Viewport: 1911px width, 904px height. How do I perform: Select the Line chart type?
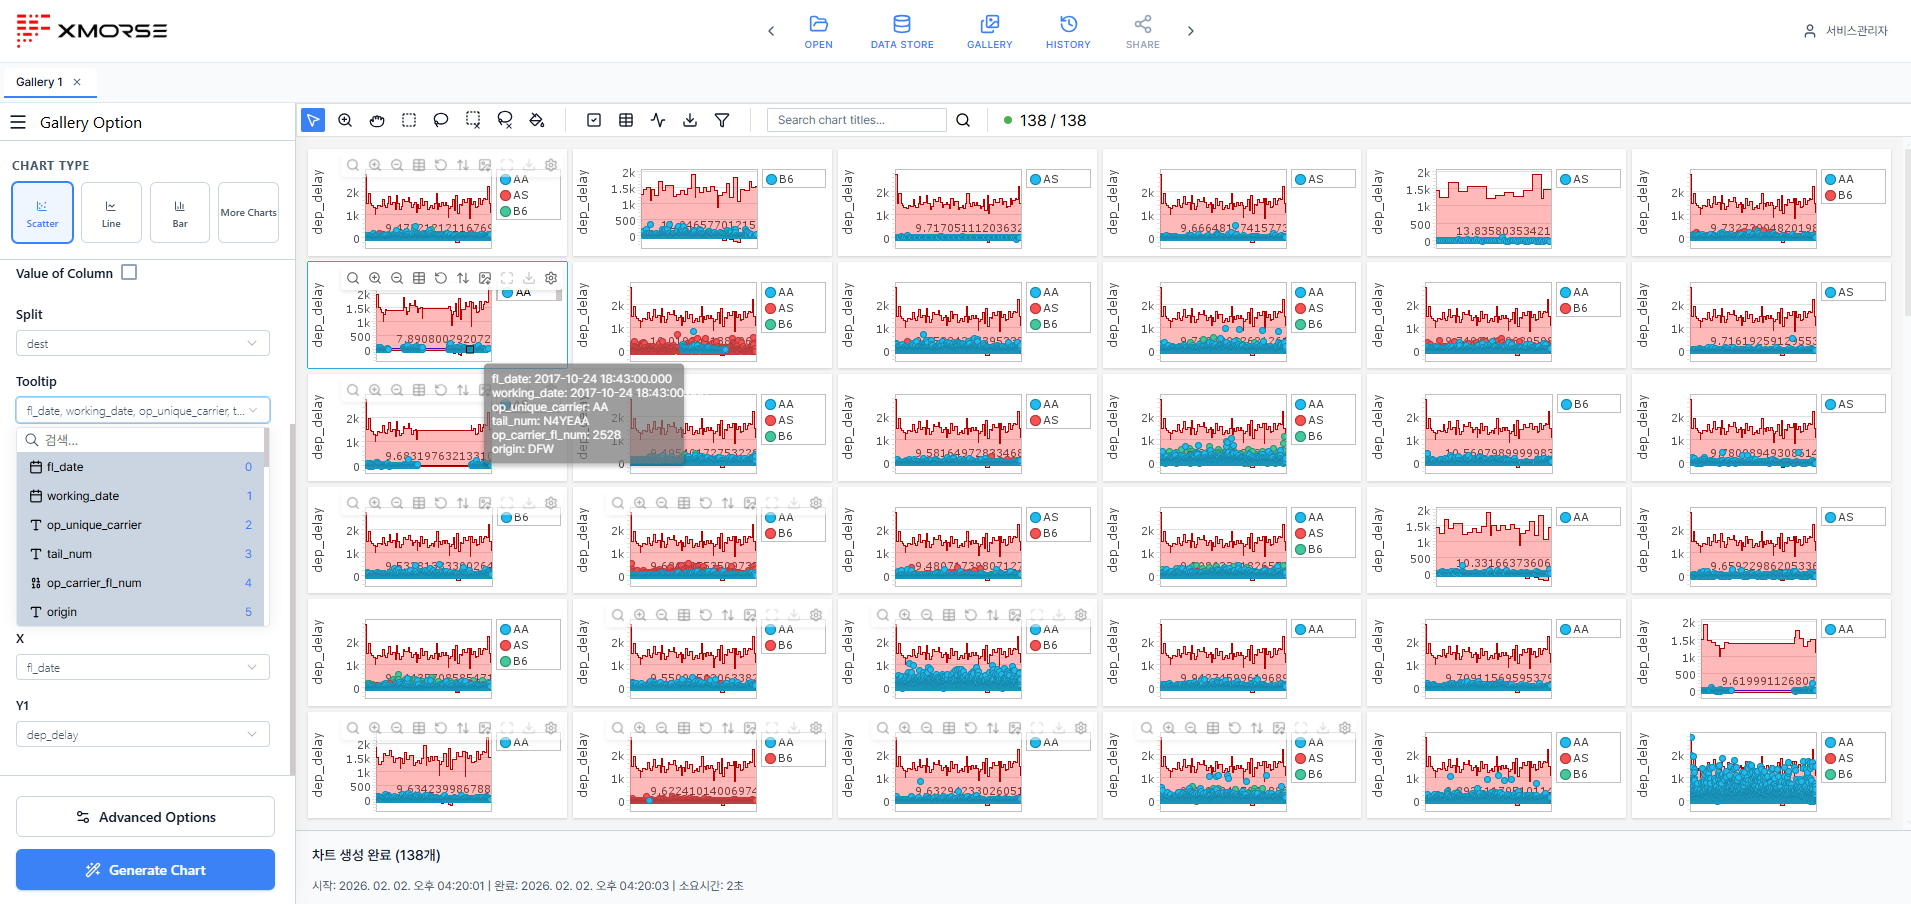tap(111, 212)
